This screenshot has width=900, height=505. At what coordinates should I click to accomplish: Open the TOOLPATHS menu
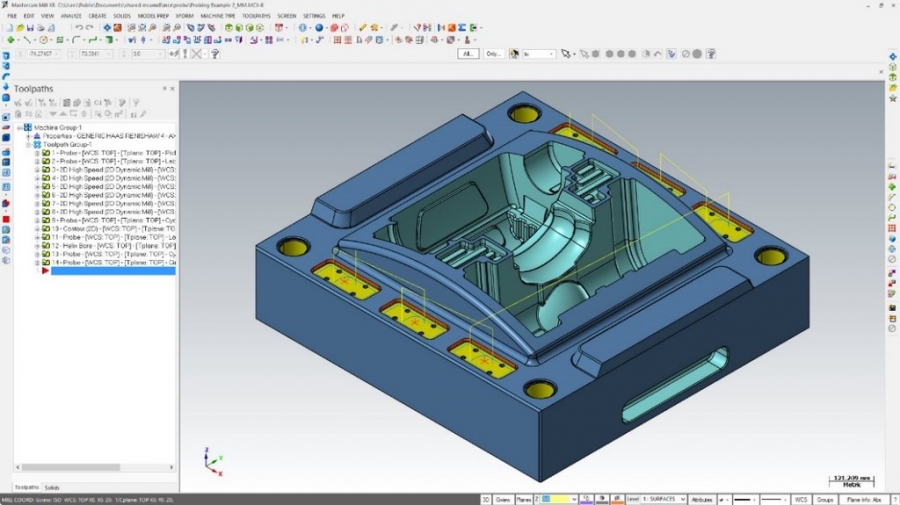click(x=256, y=16)
